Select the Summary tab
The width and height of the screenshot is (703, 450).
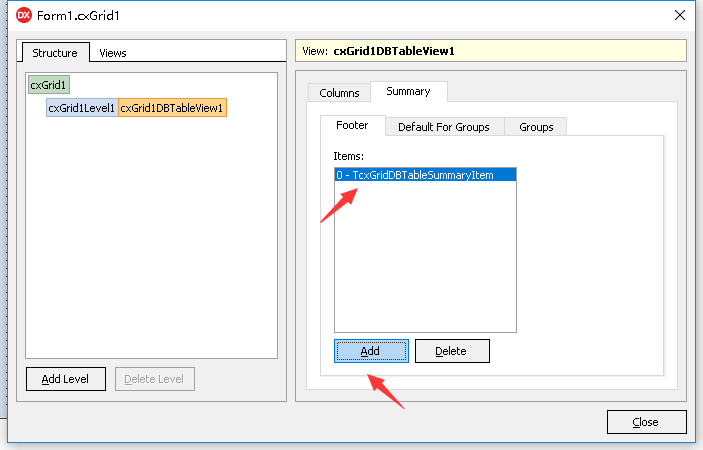click(408, 92)
